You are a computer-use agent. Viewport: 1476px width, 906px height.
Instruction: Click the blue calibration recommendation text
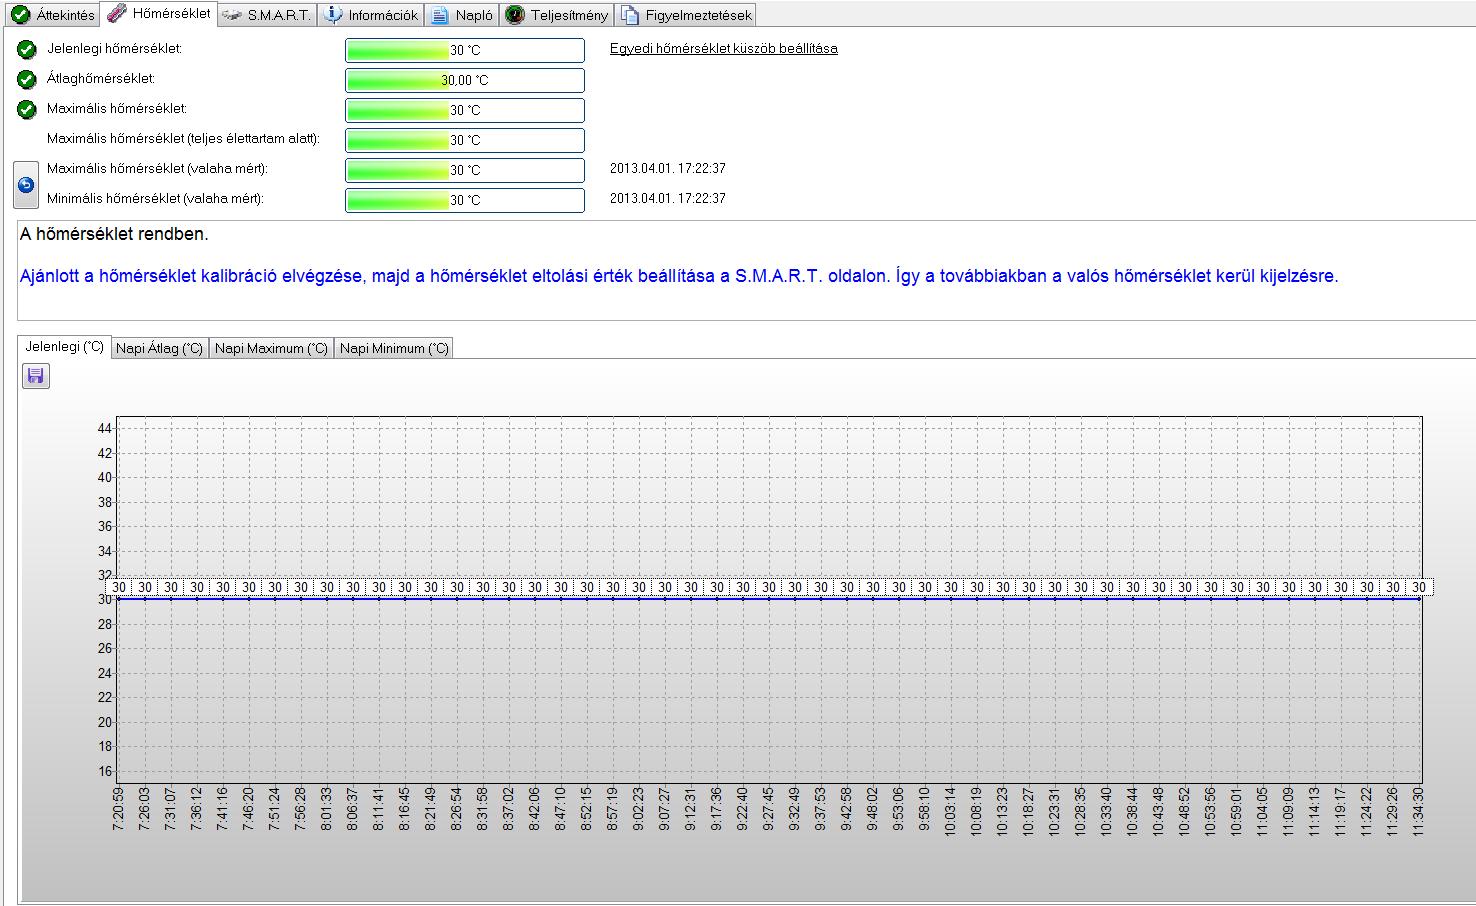tap(679, 276)
